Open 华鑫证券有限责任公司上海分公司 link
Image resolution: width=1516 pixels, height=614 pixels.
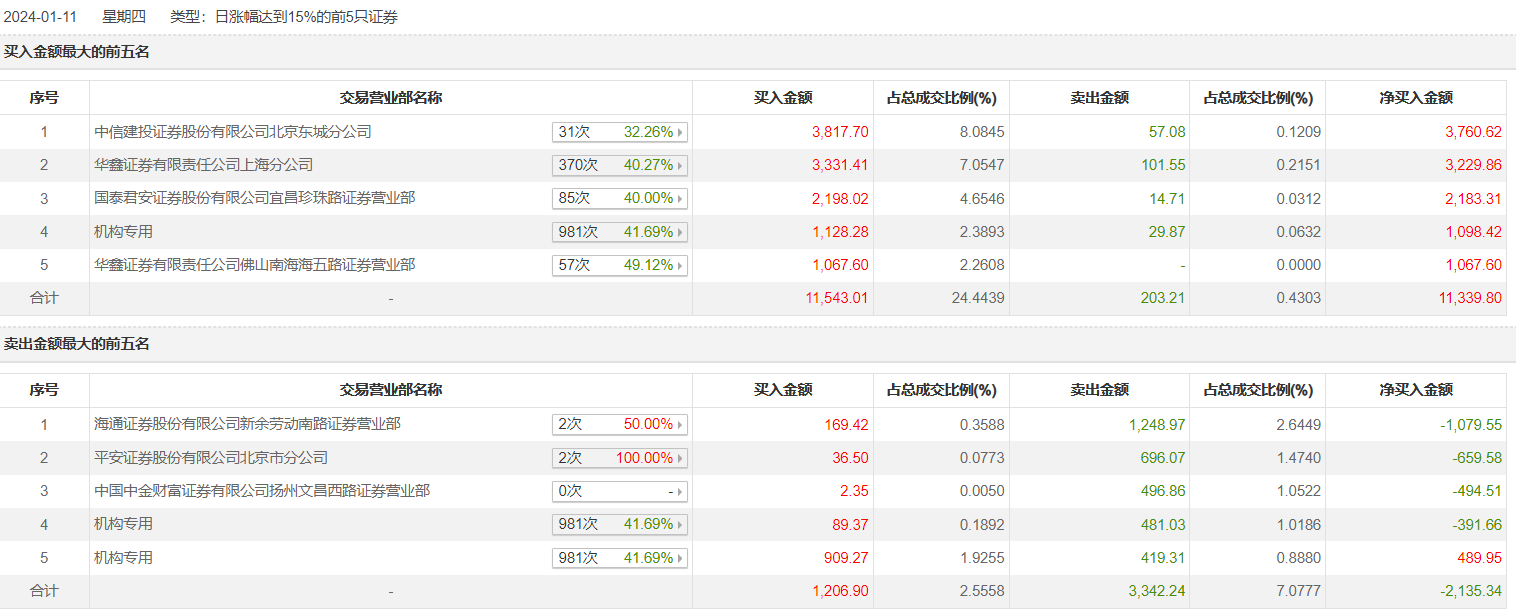coord(204,165)
